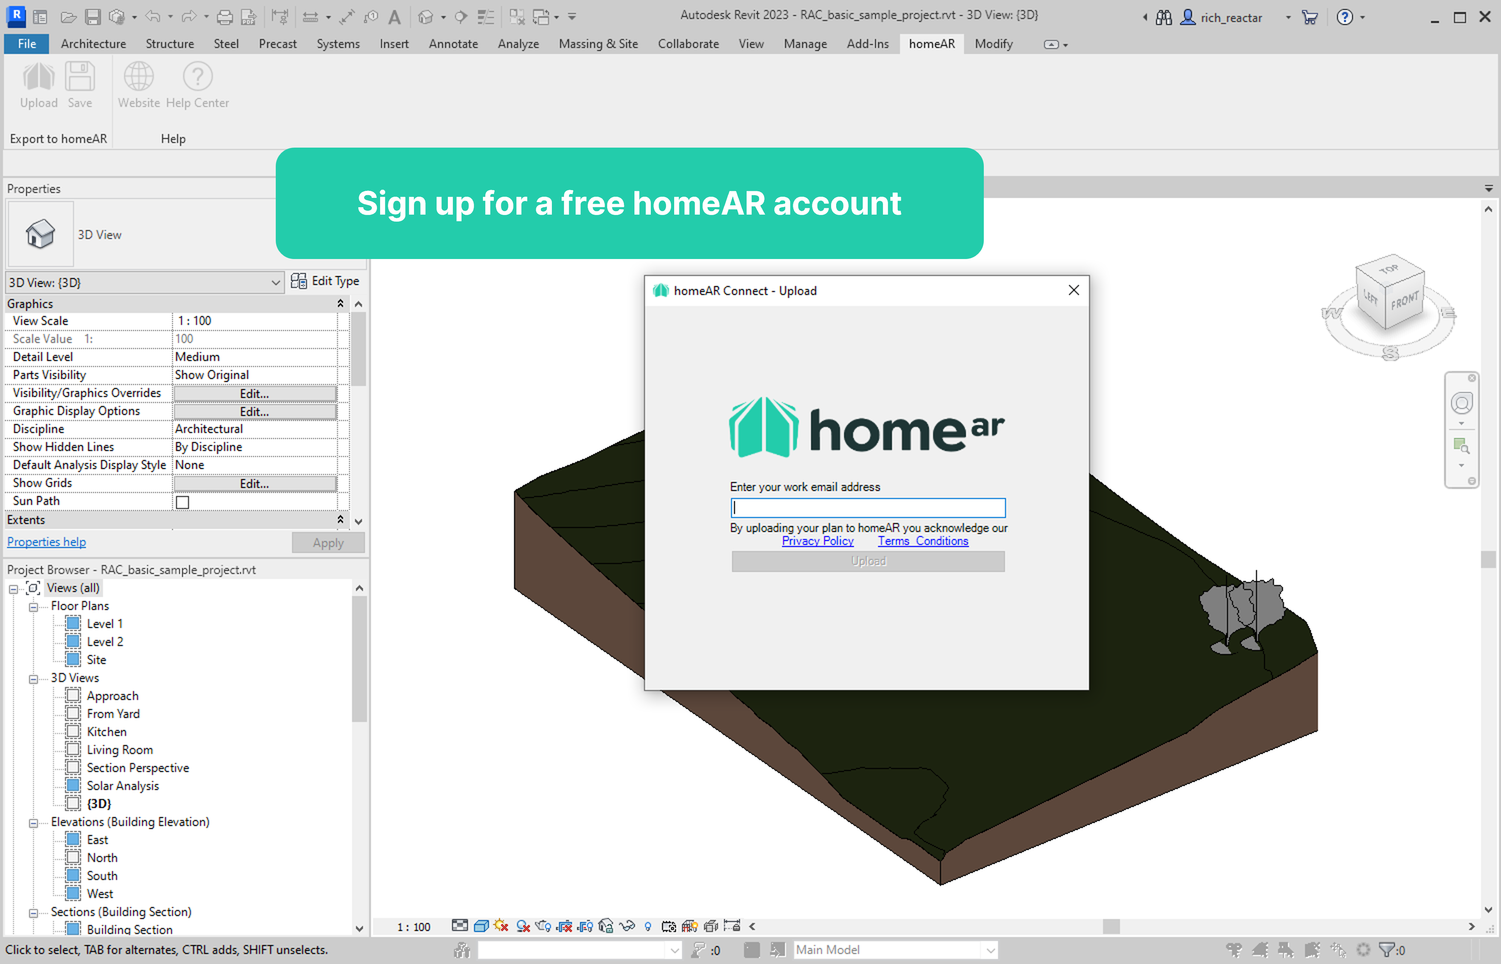Collapse the Floor Plans tree node

[x=33, y=606]
